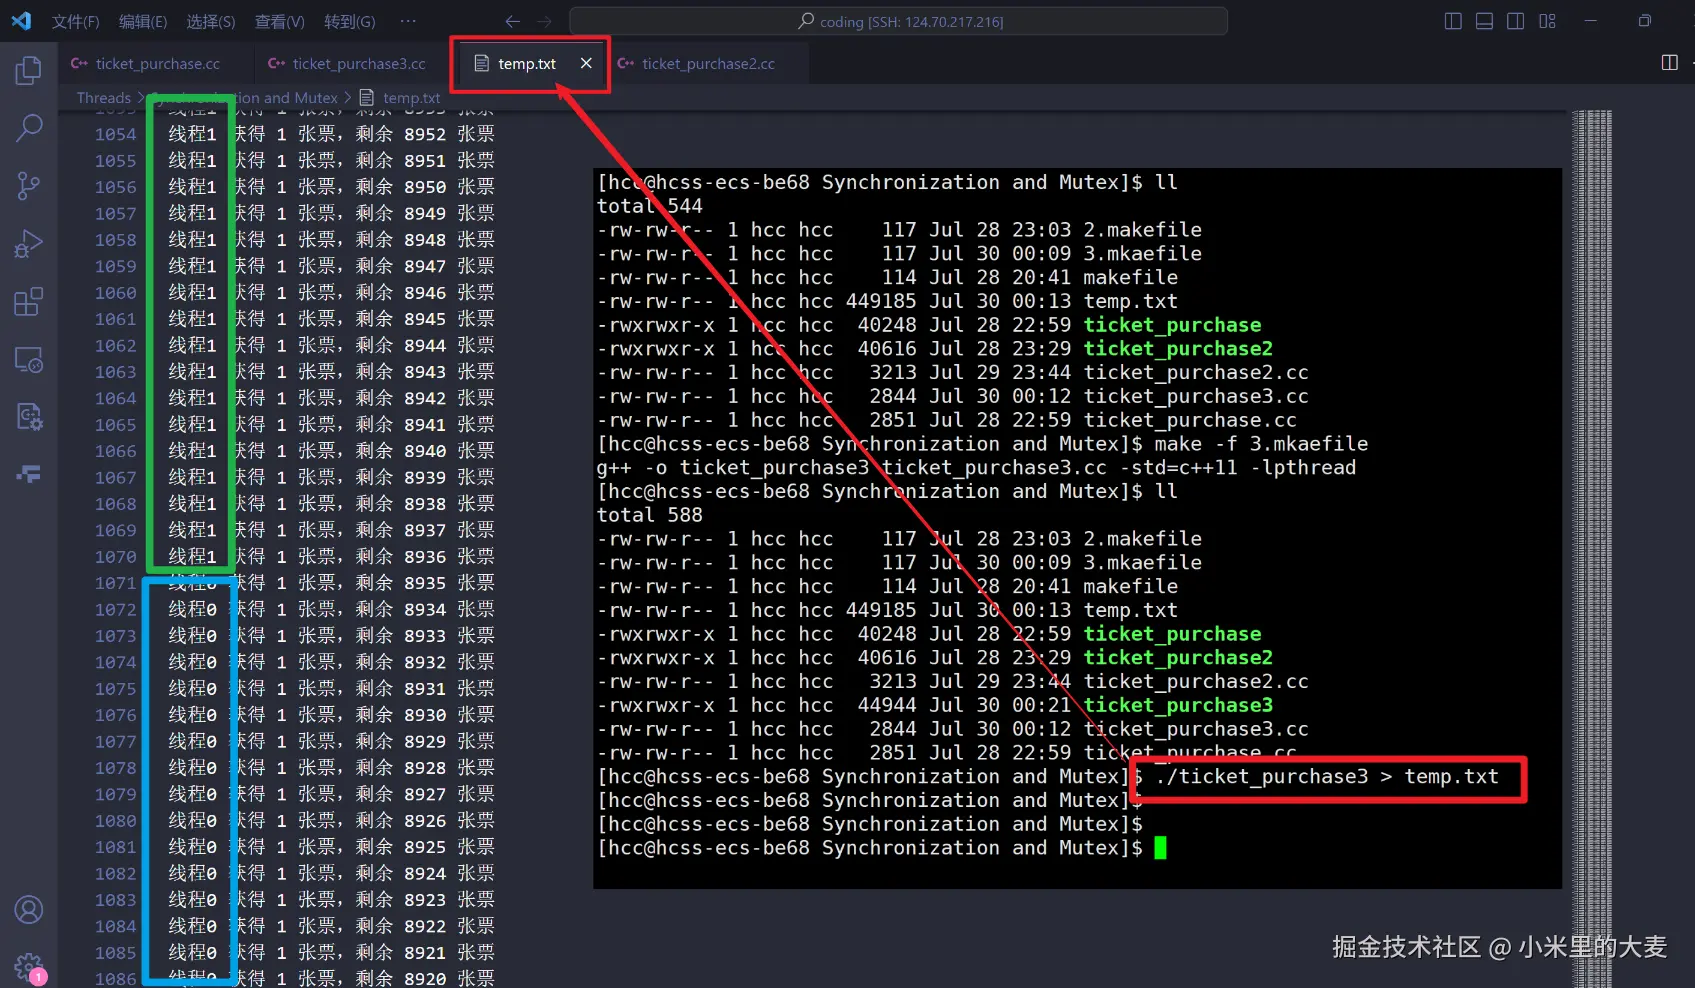This screenshot has height=988, width=1695.
Task: Click the editor line ending 剩余 8929 张票
Action: coord(331,741)
